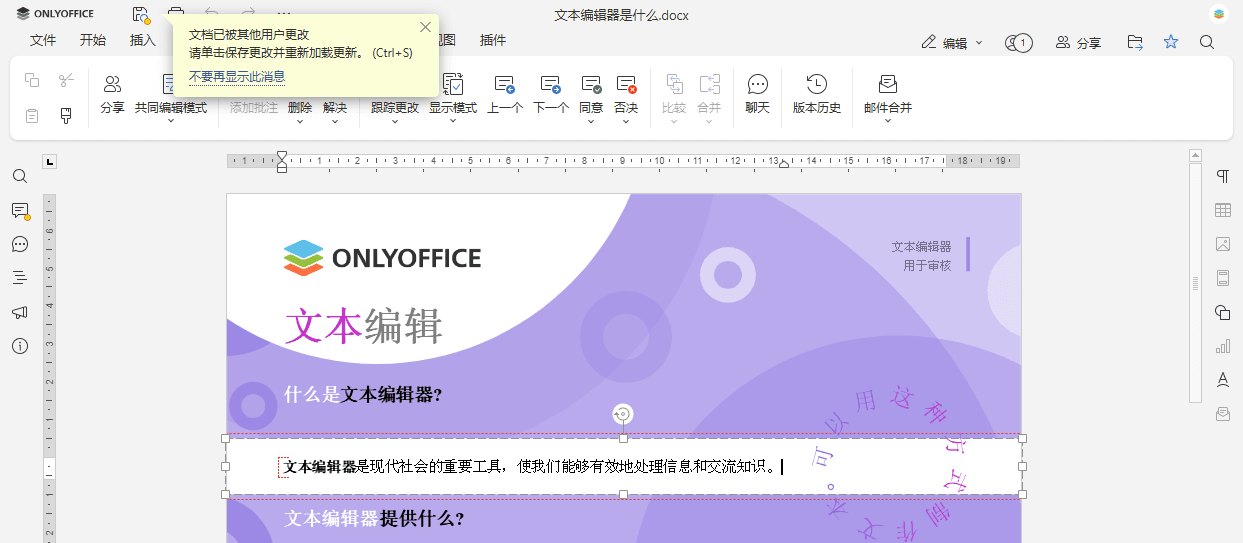Screen dimensions: 1243x543
Task: Open version history
Action: [x=816, y=92]
